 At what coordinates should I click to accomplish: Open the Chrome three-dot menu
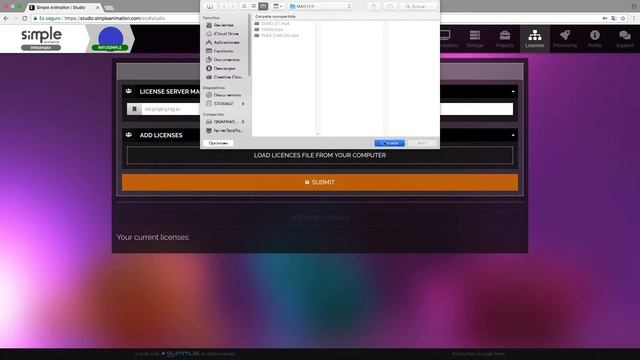click(634, 18)
